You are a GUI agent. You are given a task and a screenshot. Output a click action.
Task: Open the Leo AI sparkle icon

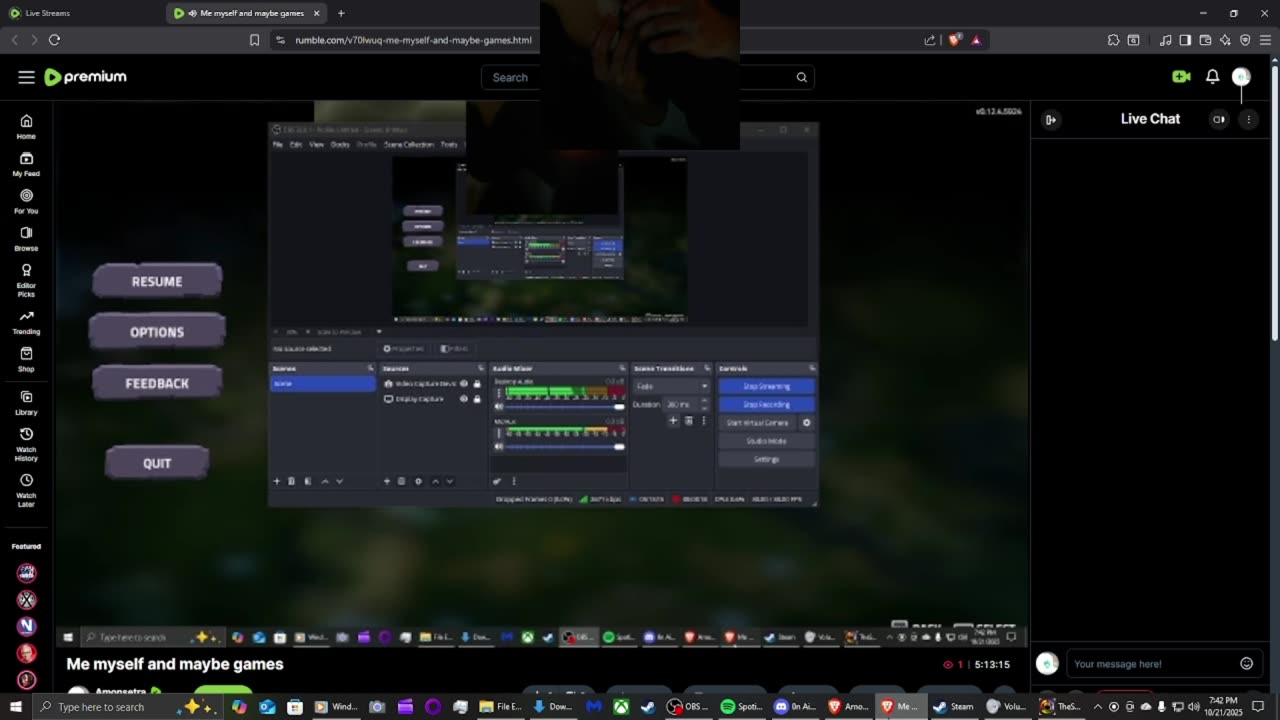[1225, 40]
